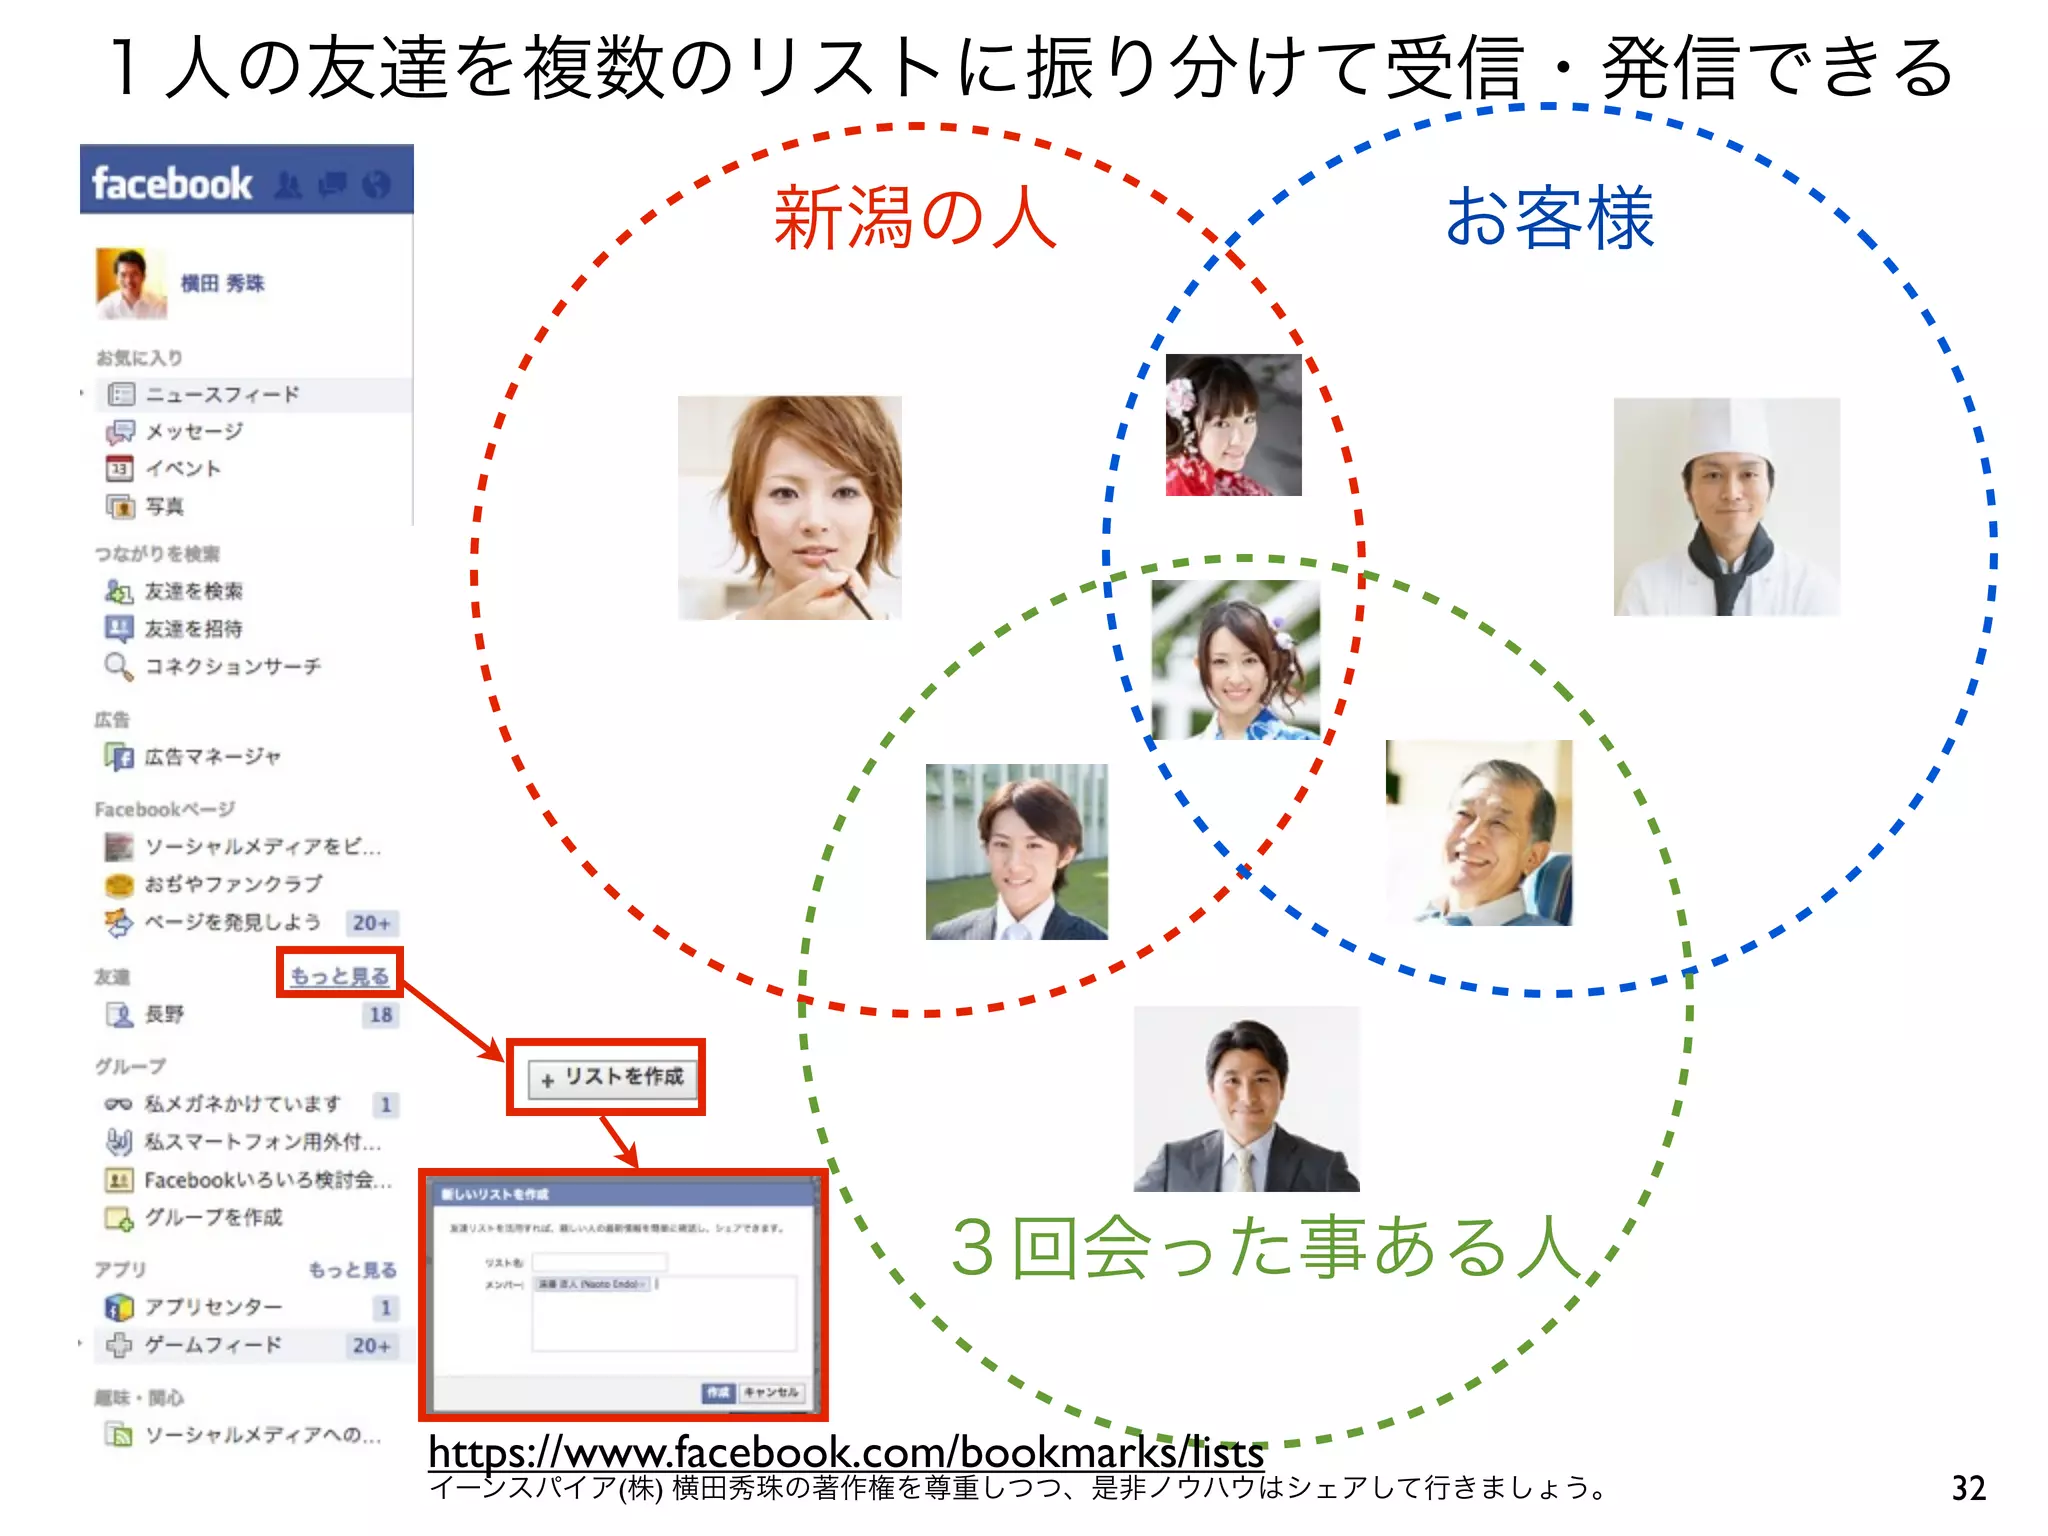Click the 18 count beside 長野
Viewport: 2048px width, 1536px height.
click(381, 1016)
